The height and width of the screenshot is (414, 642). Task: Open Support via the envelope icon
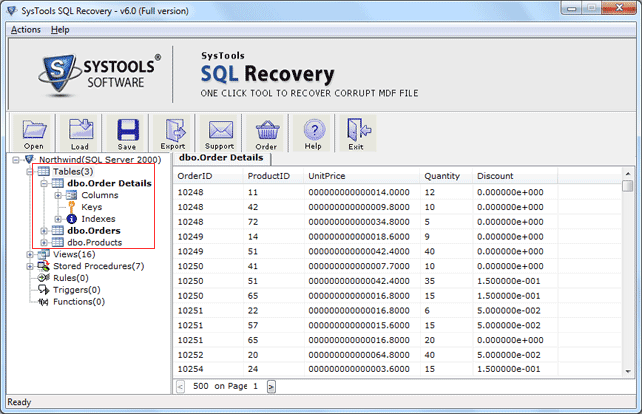[219, 131]
